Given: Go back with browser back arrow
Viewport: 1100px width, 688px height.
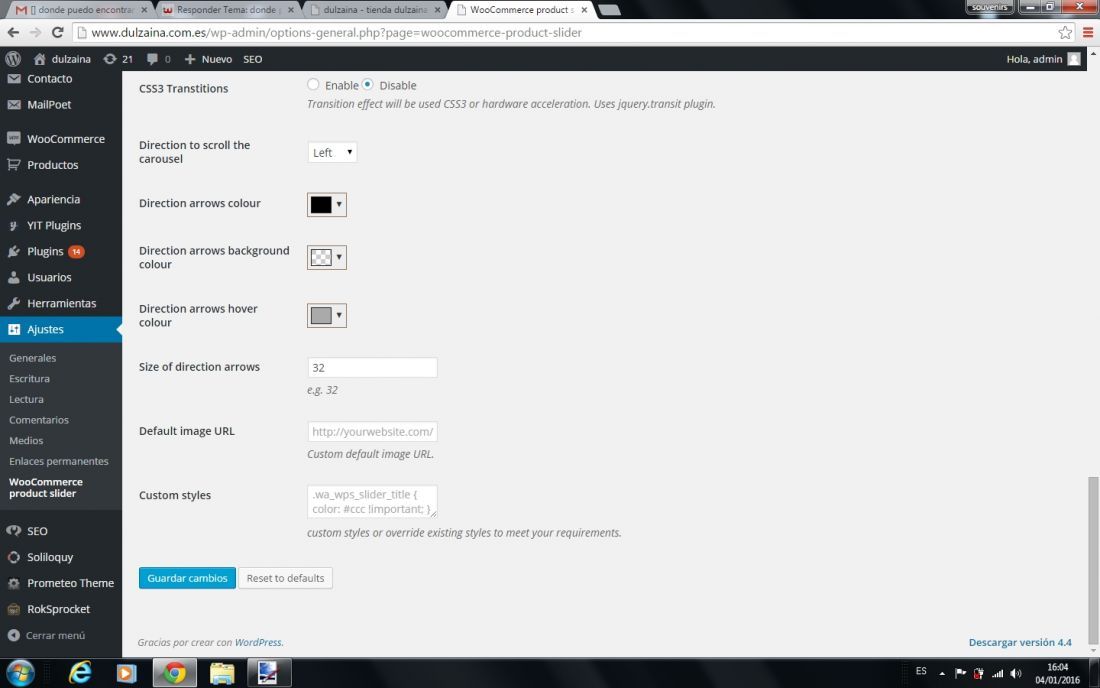Looking at the screenshot, I should (13, 32).
